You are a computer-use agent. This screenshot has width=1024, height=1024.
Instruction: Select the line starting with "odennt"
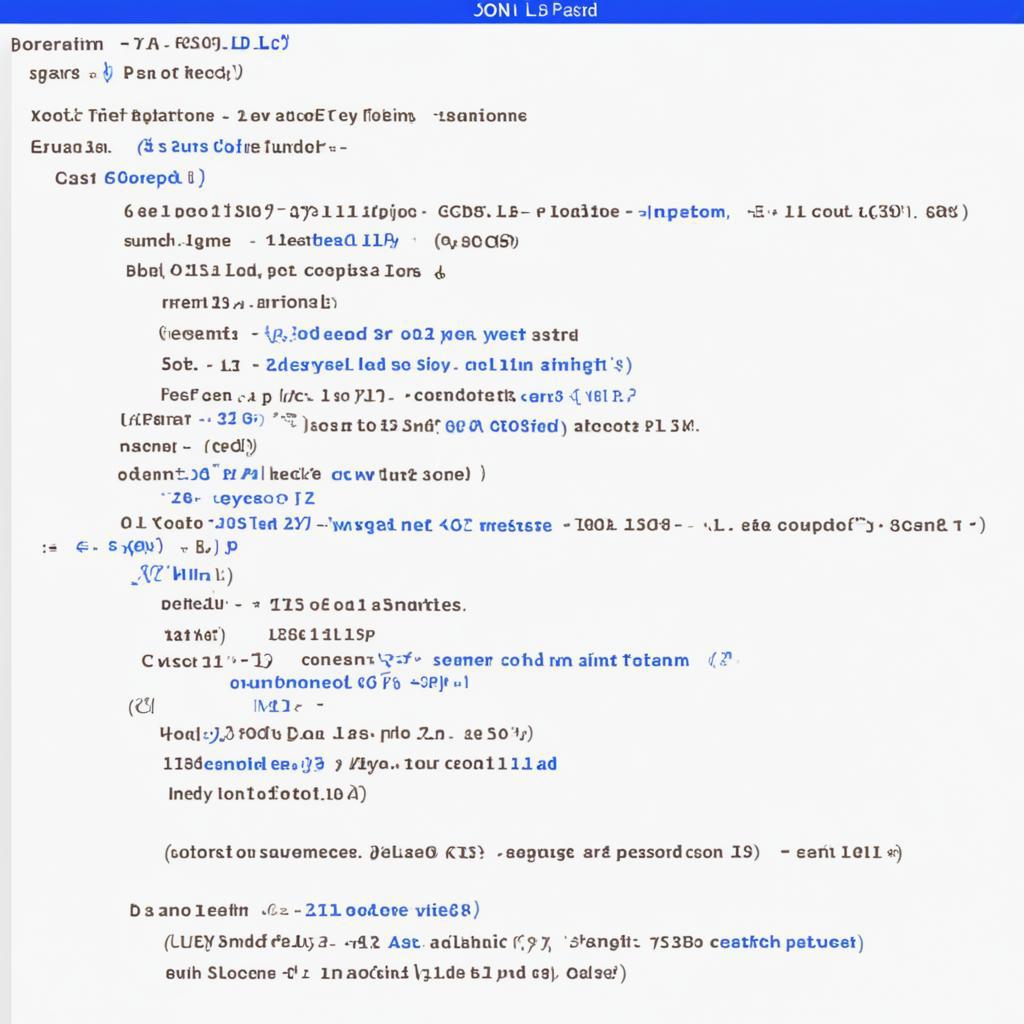pos(301,474)
